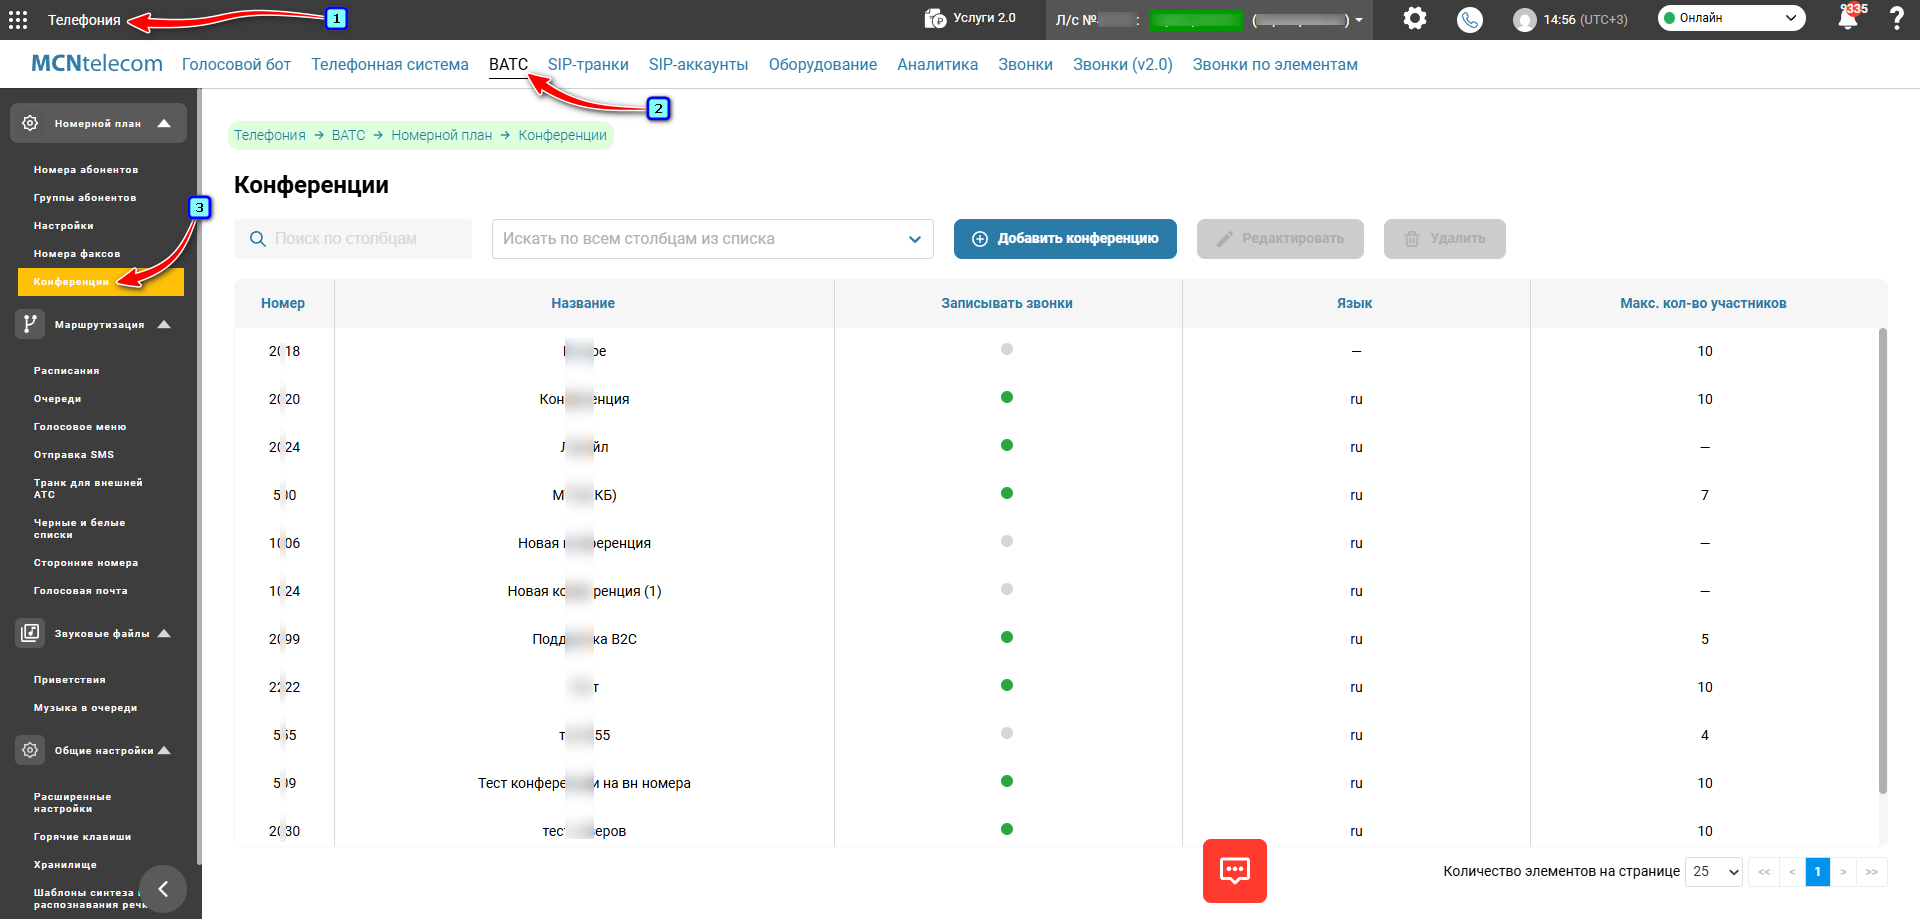Click the Общие настройки gear icon
The height and width of the screenshot is (919, 1920).
(30, 750)
